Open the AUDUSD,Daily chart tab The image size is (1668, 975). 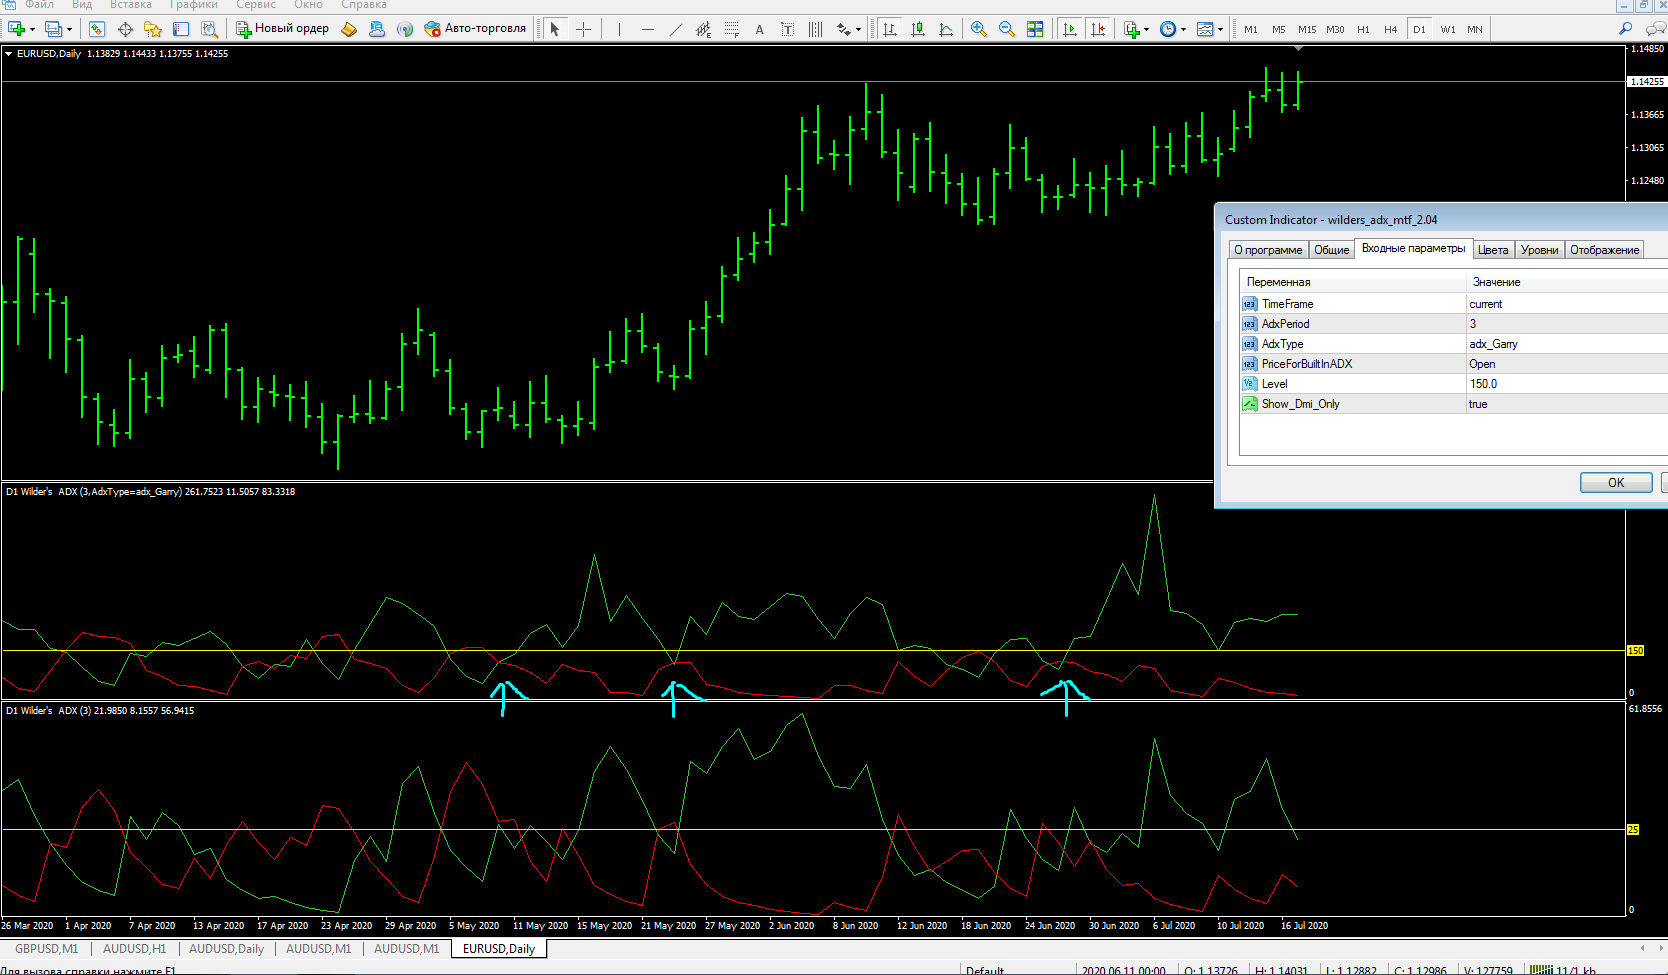[227, 949]
